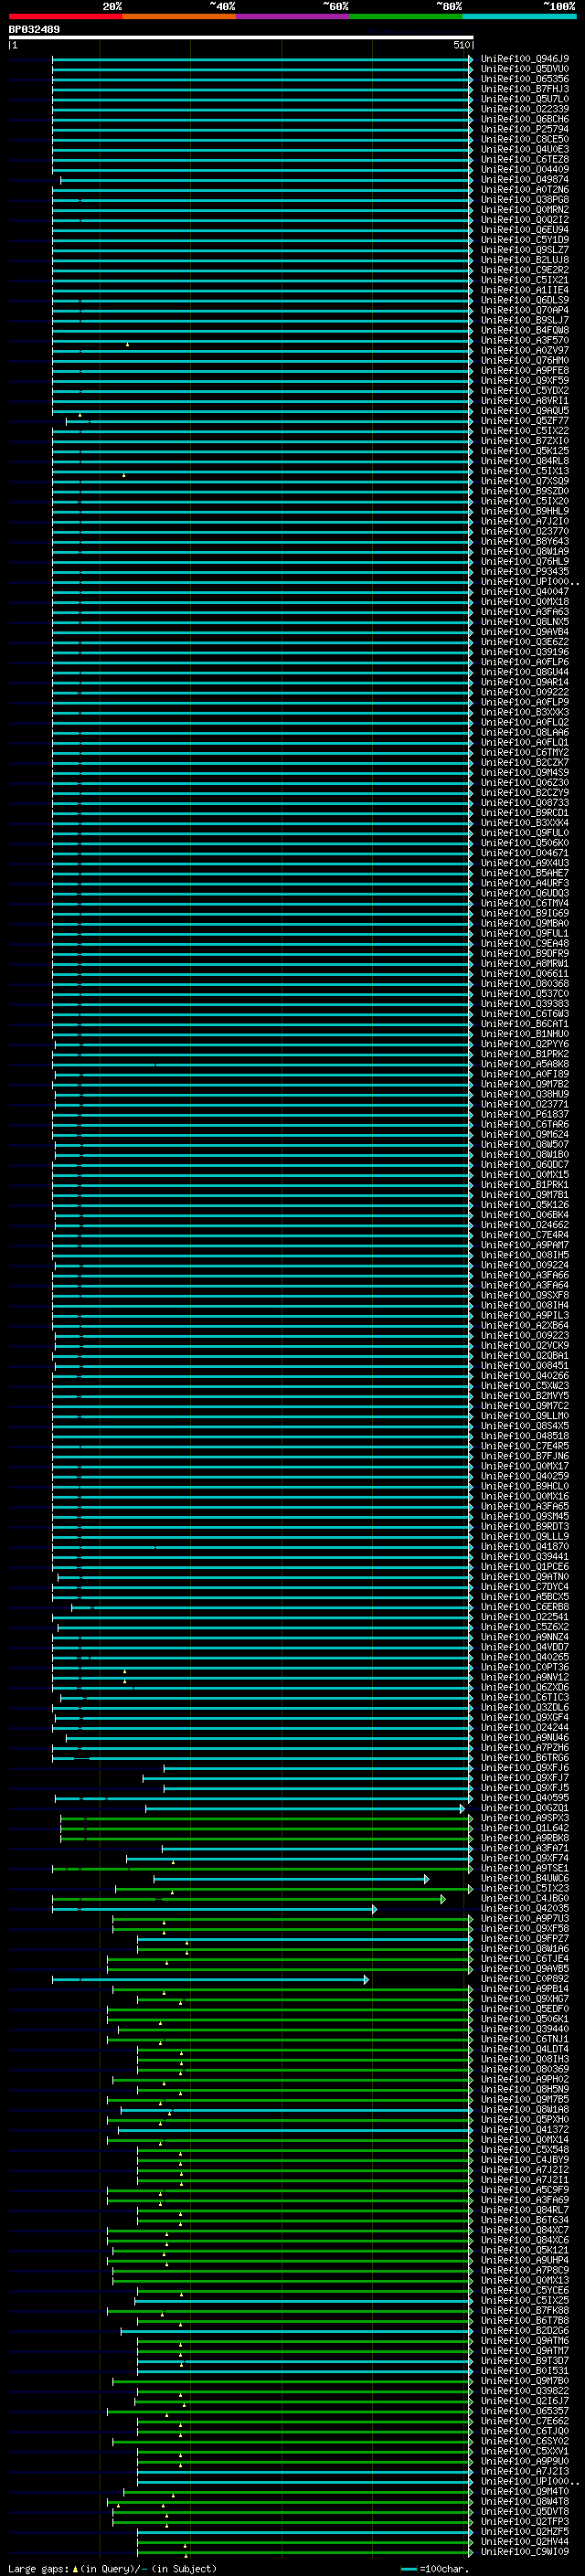Select label UniRef100_A3F570
Viewport: 585px width, 2576px height.
525,340
